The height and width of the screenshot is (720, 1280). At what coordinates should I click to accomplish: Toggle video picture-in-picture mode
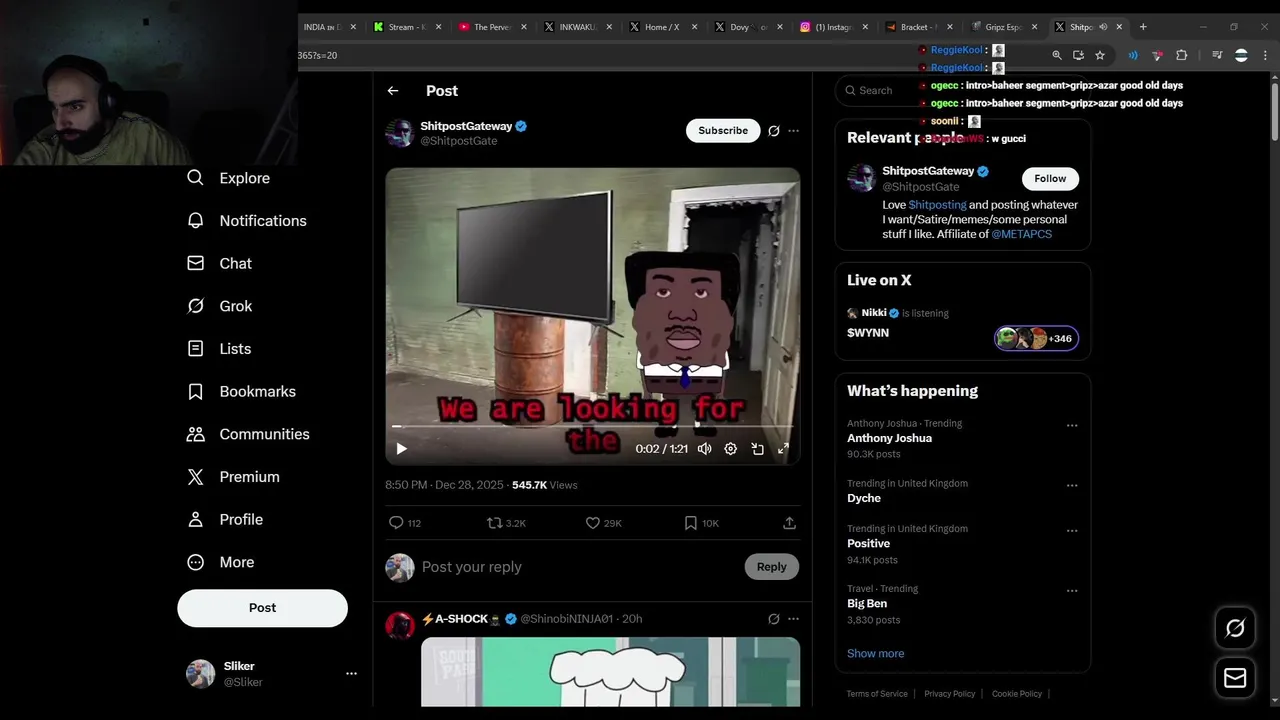[758, 449]
